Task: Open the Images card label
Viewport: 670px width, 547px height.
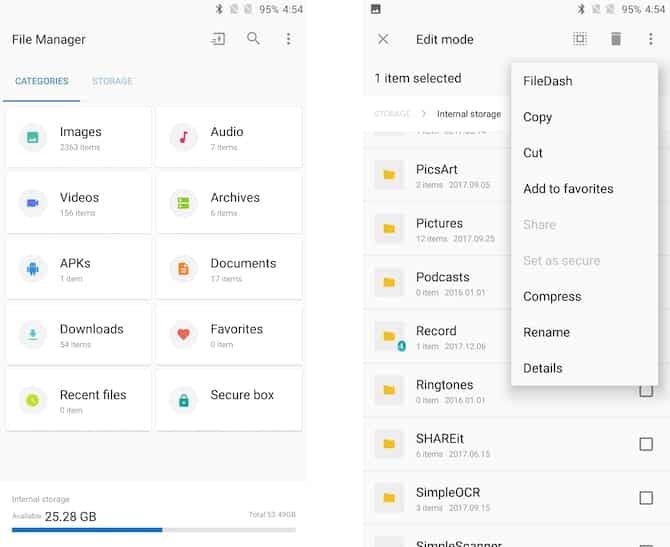Action: pyautogui.click(x=81, y=132)
